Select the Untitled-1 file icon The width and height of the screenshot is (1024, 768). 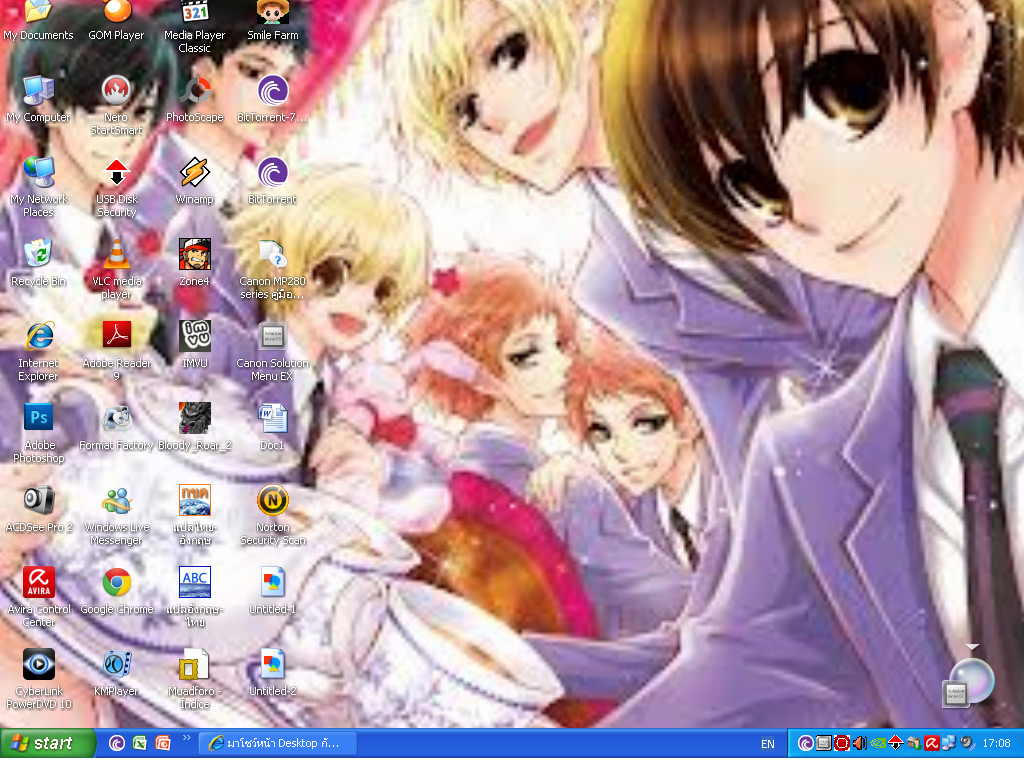[x=272, y=591]
